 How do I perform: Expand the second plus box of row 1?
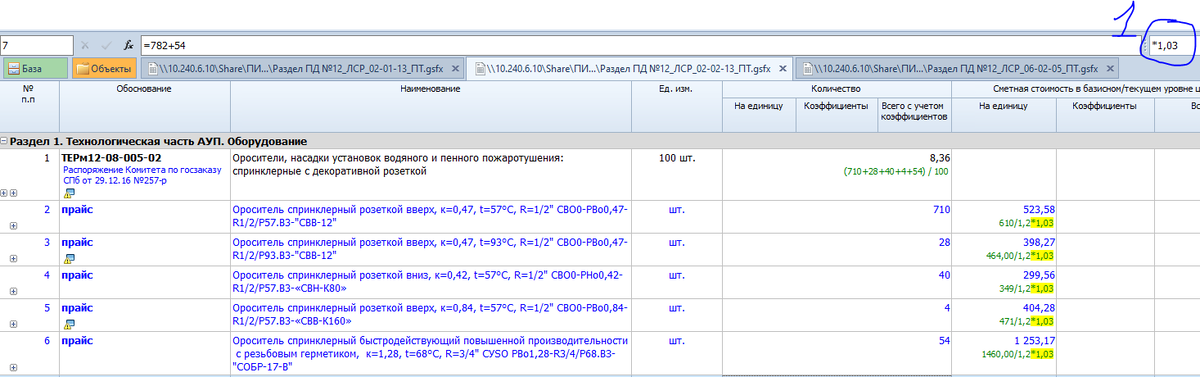tap(14, 192)
